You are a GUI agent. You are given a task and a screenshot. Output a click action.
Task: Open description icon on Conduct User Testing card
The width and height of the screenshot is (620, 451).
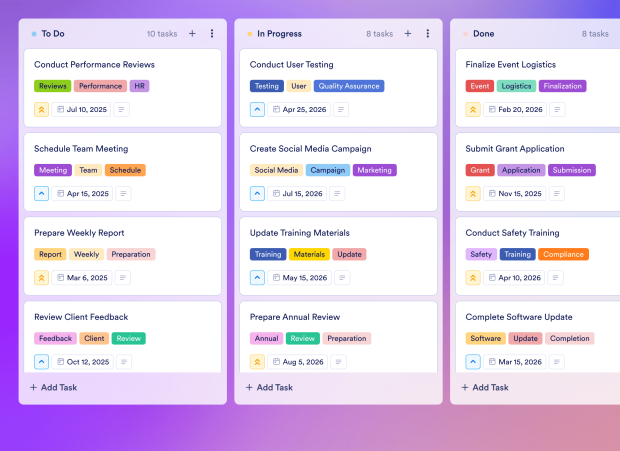(x=341, y=109)
